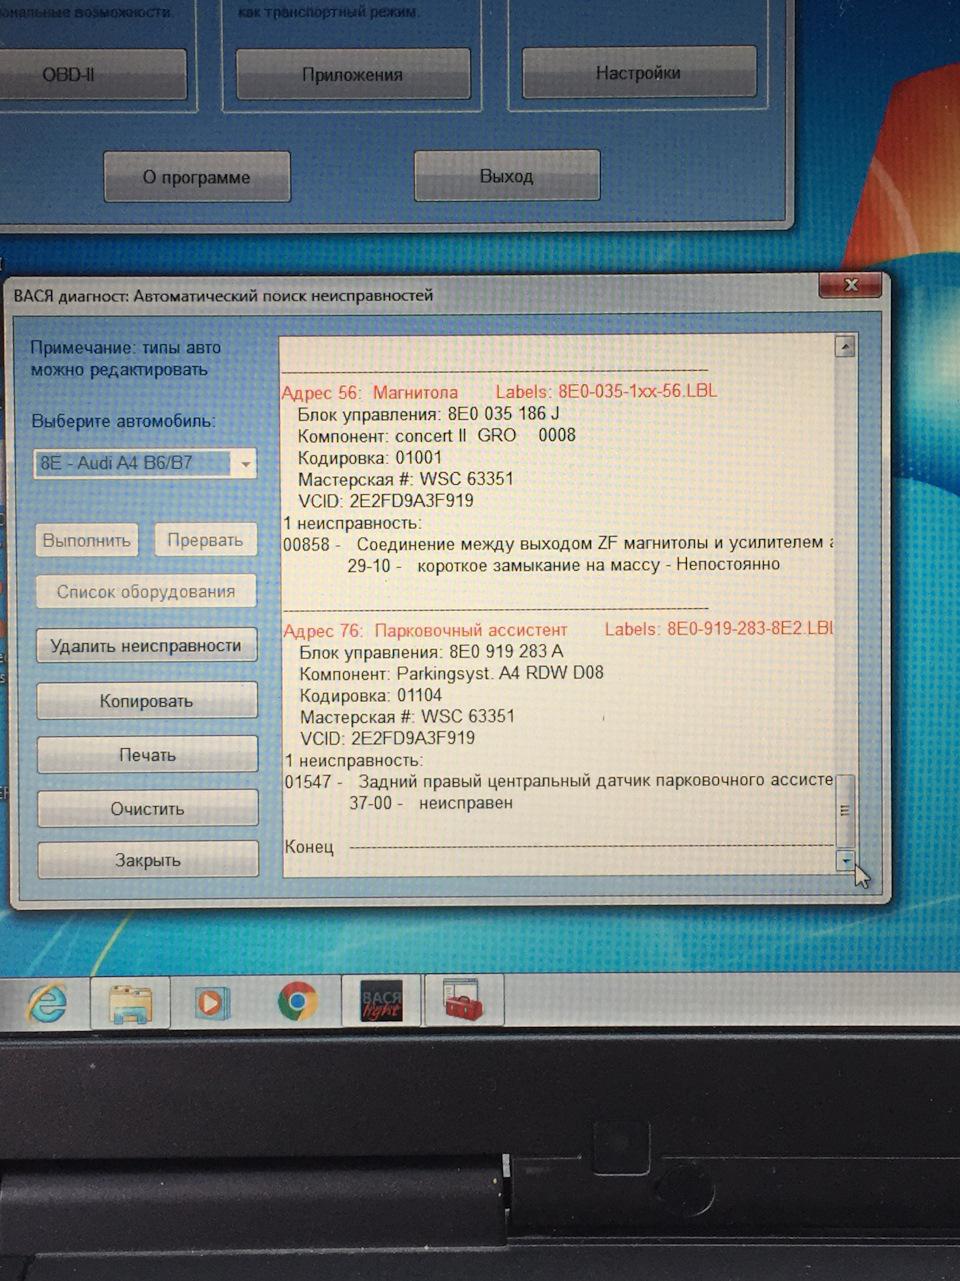The image size is (960, 1281).
Task: Open Приложения in the main window
Action: click(x=352, y=74)
